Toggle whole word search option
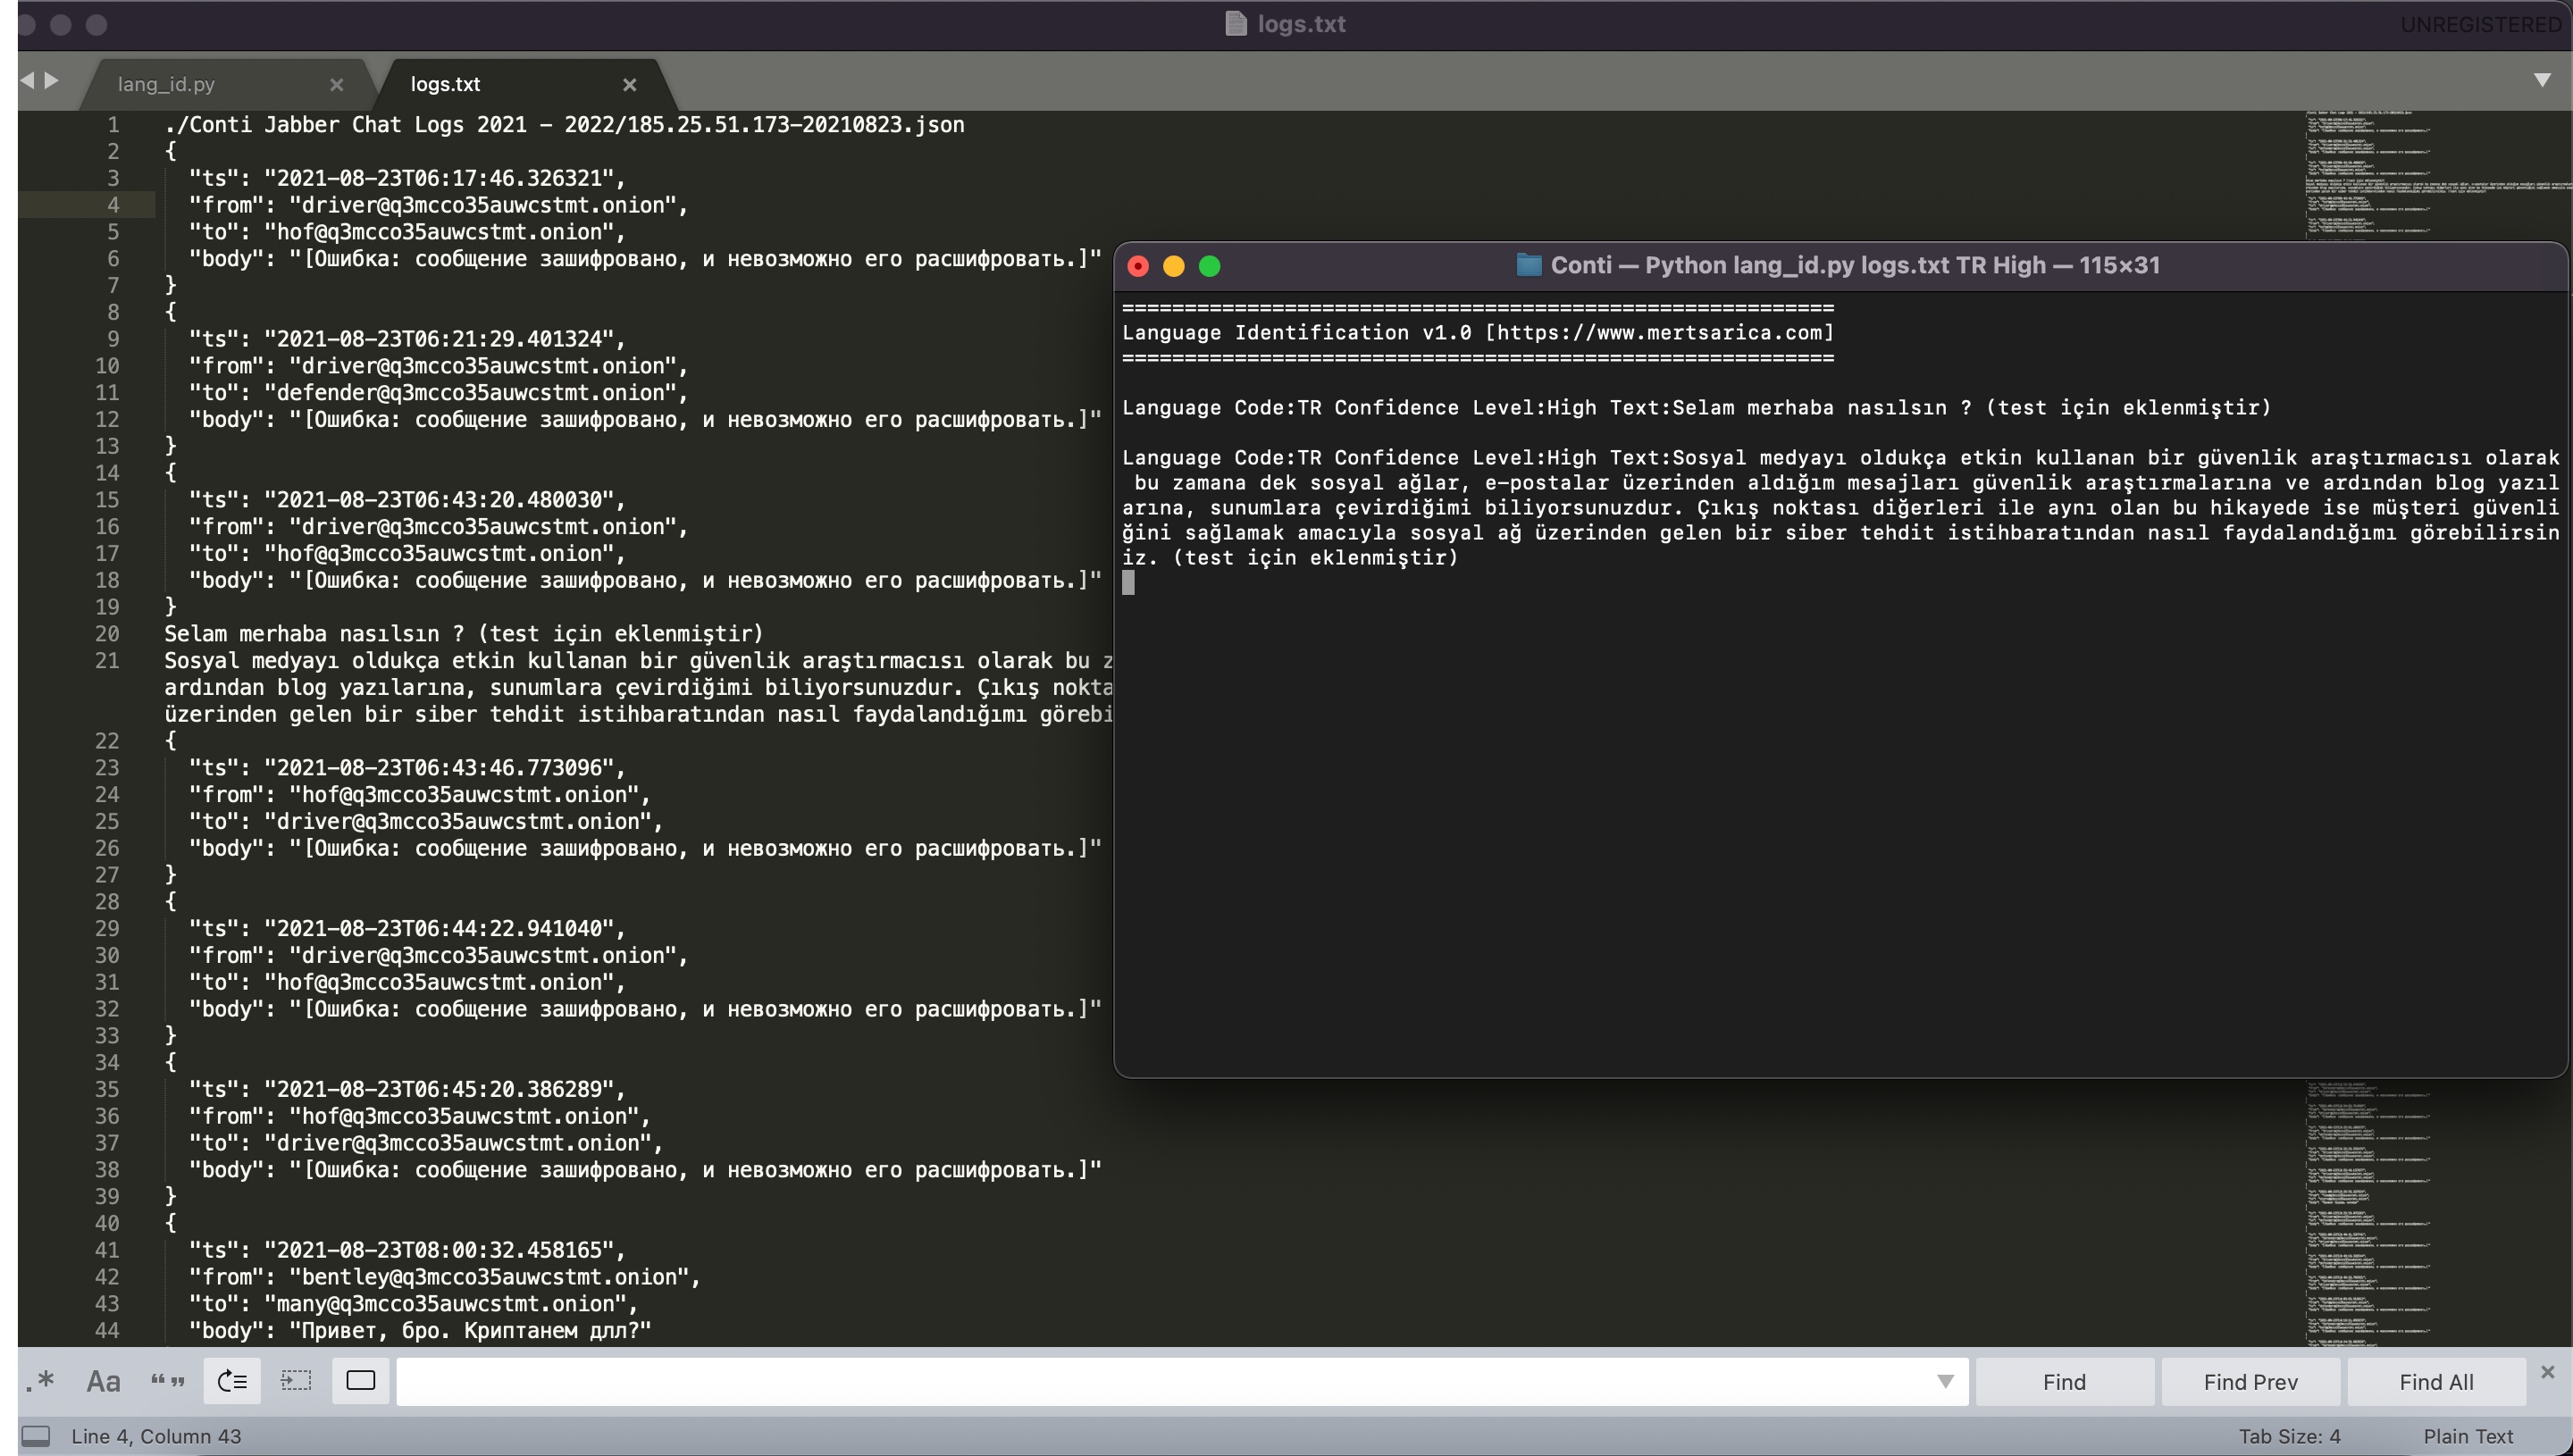 coord(167,1381)
